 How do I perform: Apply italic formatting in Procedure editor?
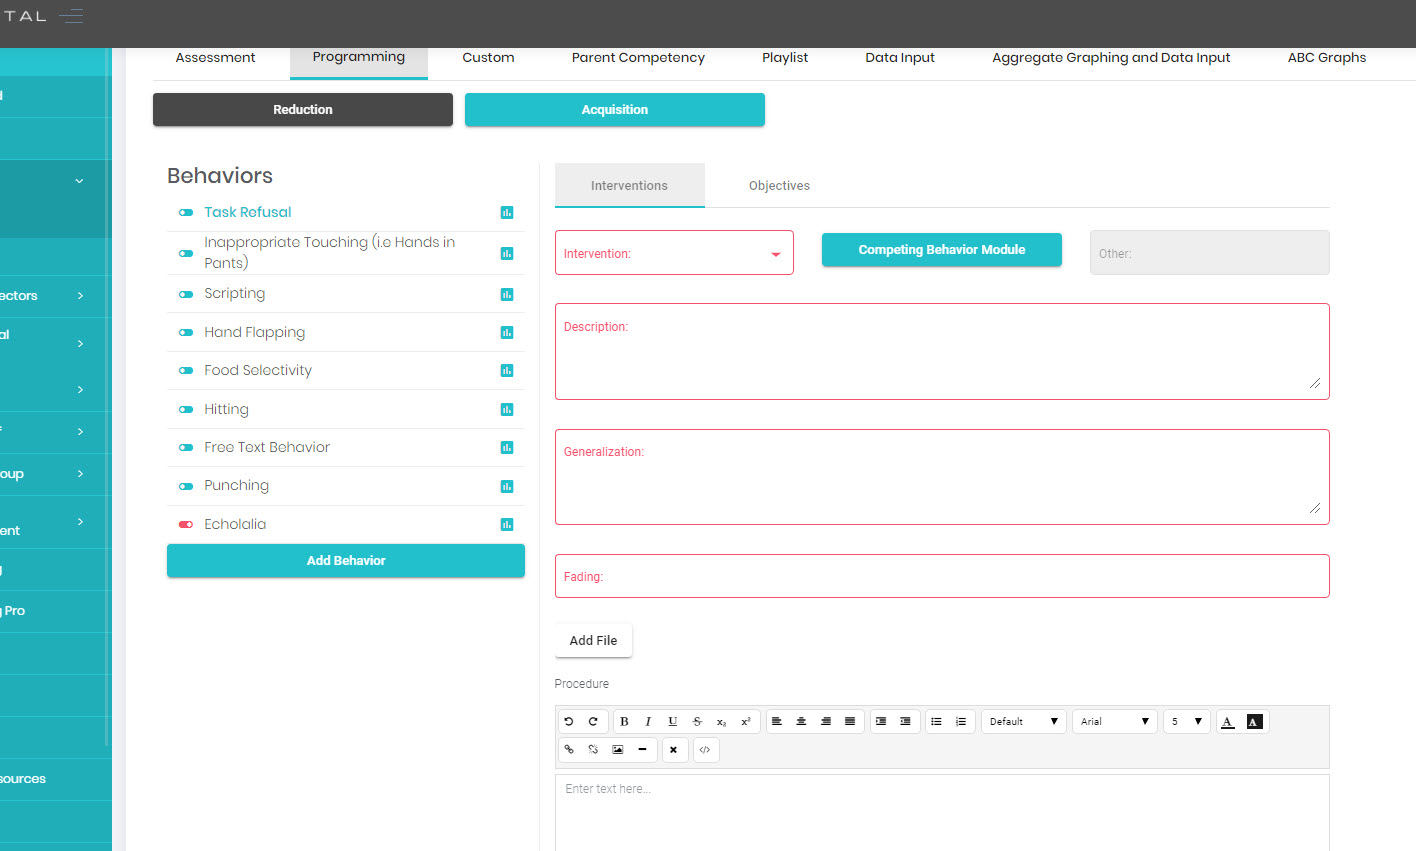click(x=648, y=721)
